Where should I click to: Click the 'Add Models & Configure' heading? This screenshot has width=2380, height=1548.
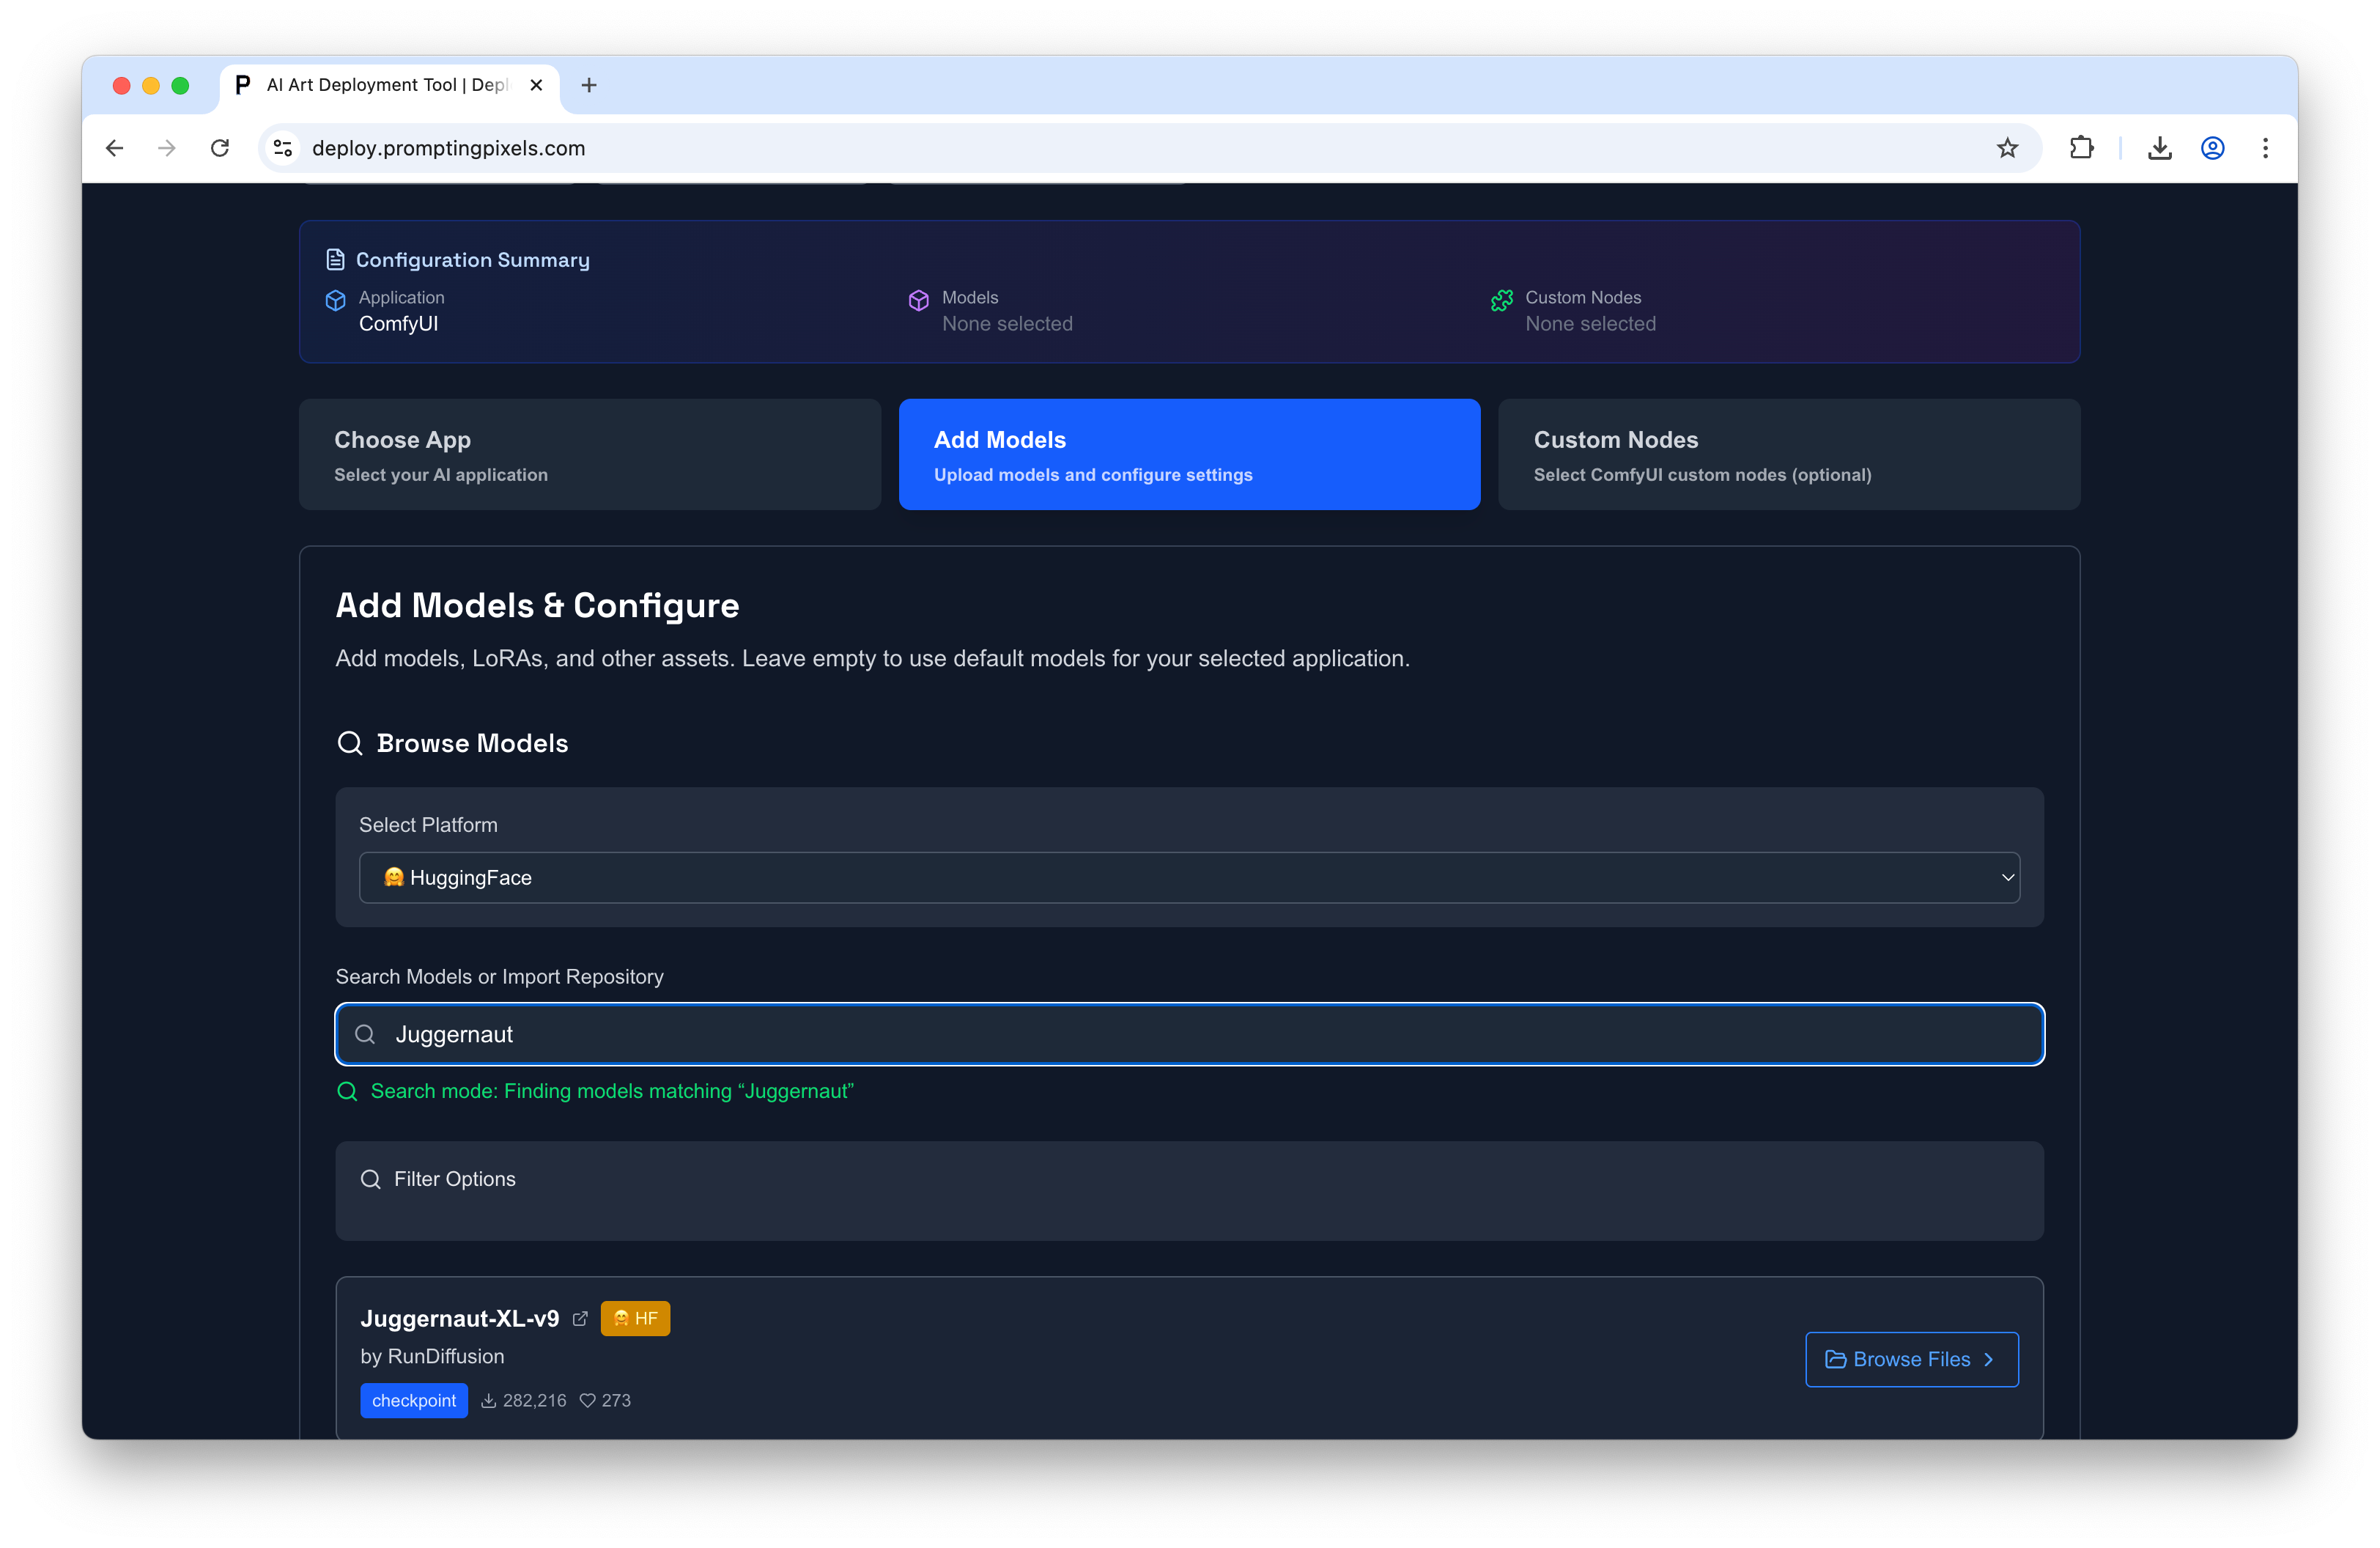(x=537, y=605)
